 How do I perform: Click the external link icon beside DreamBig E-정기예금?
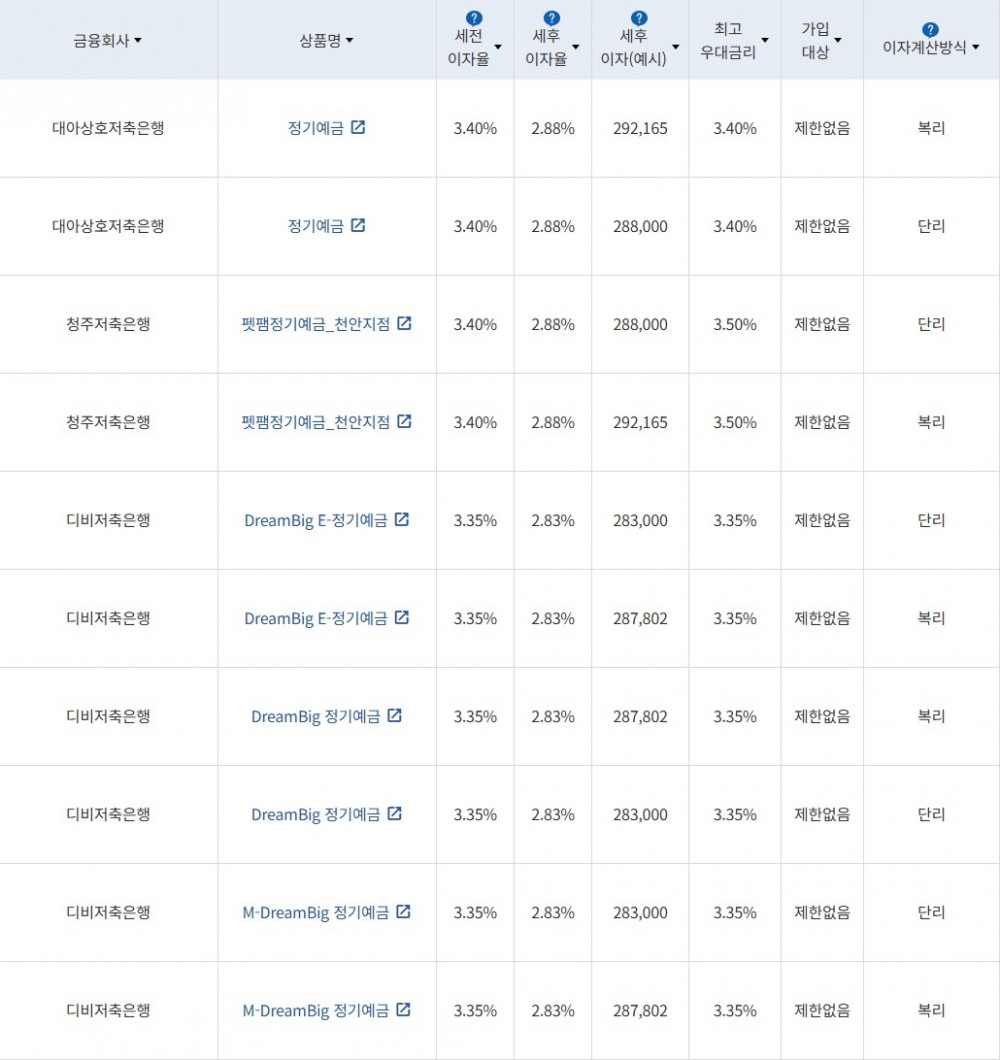point(402,519)
